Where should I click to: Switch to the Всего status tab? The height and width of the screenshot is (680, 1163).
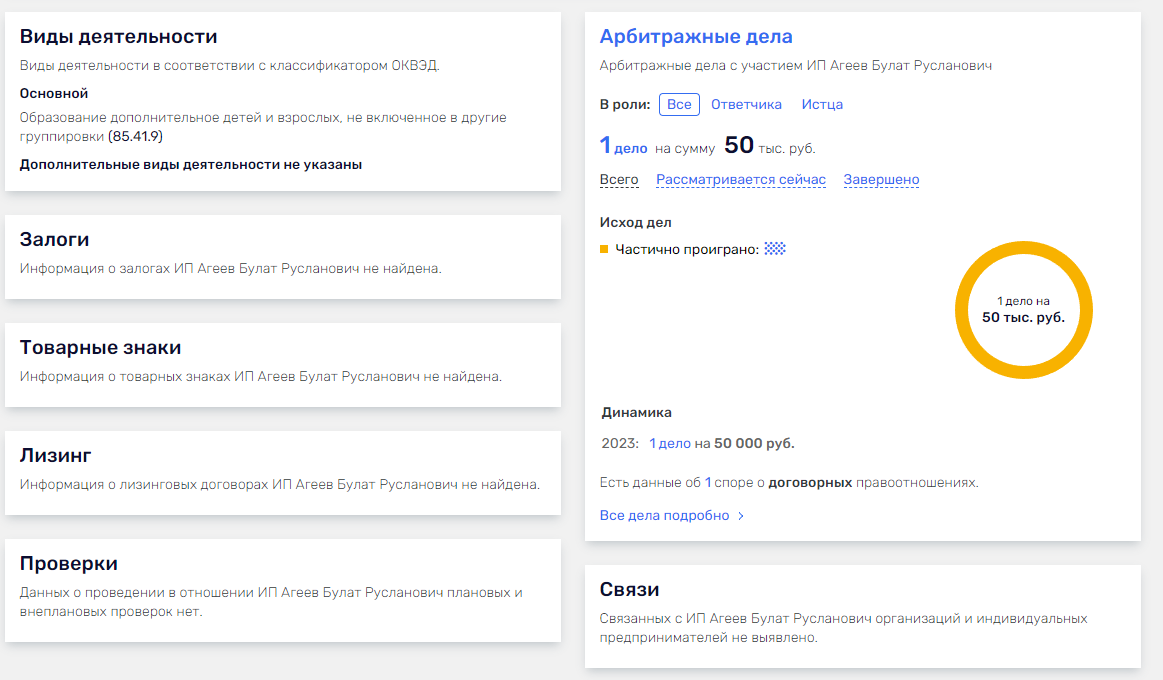click(x=618, y=180)
